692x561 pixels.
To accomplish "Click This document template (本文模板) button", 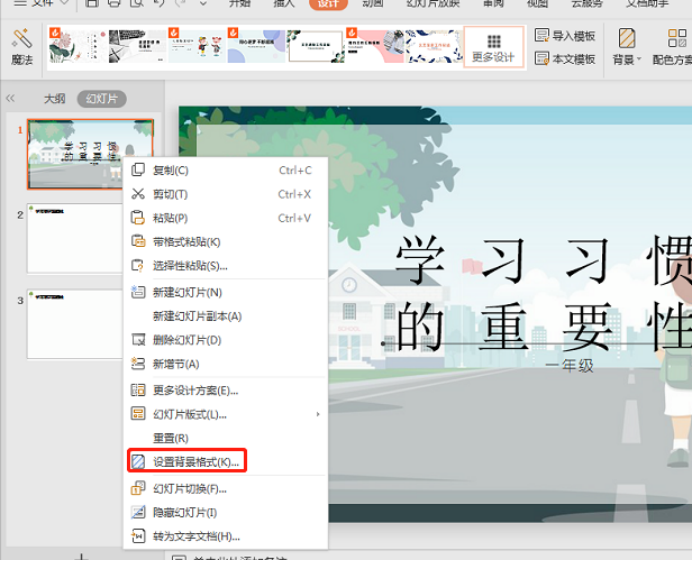I will click(x=565, y=58).
